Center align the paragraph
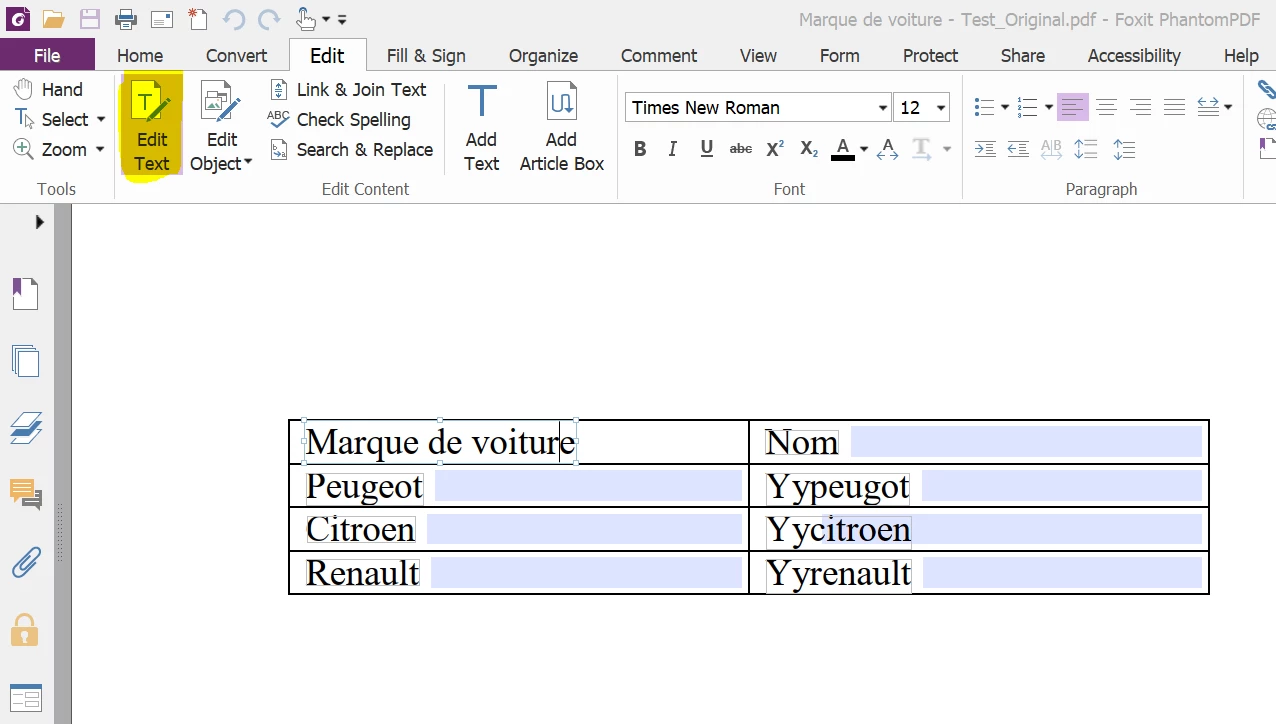 click(x=1106, y=107)
